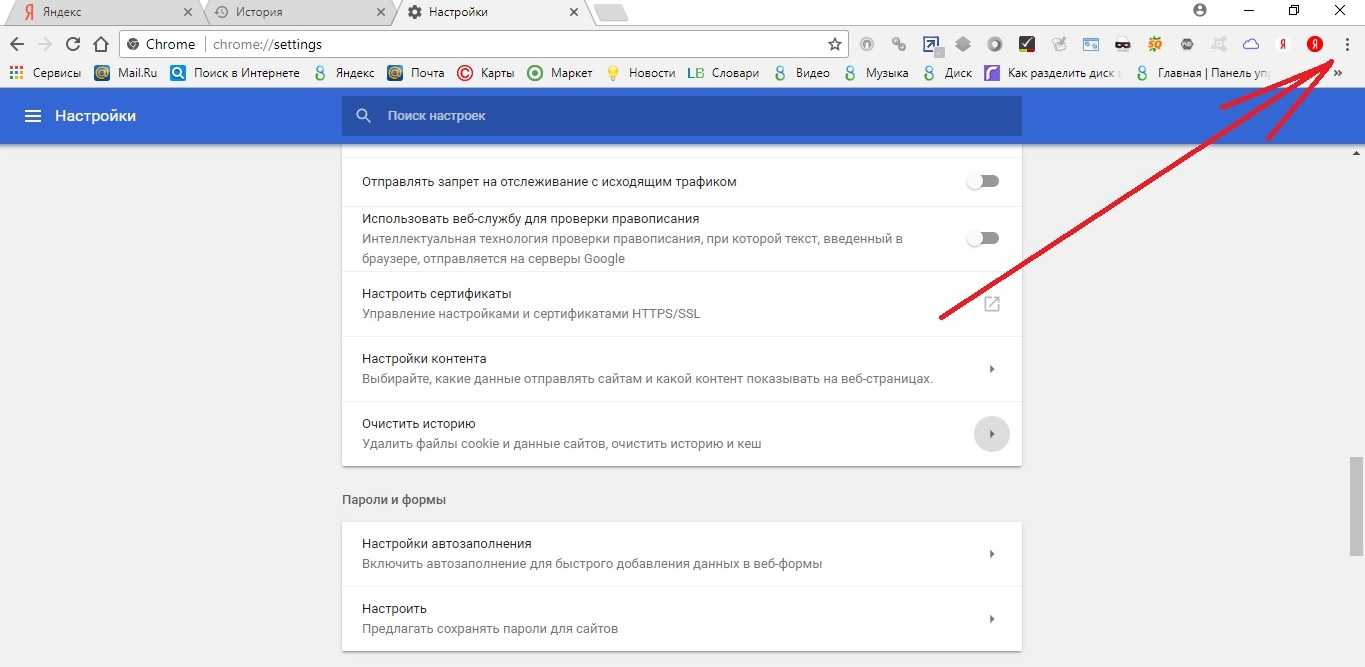This screenshot has width=1365, height=667.
Task: Click the orange 50 extension icon
Action: tap(1155, 44)
